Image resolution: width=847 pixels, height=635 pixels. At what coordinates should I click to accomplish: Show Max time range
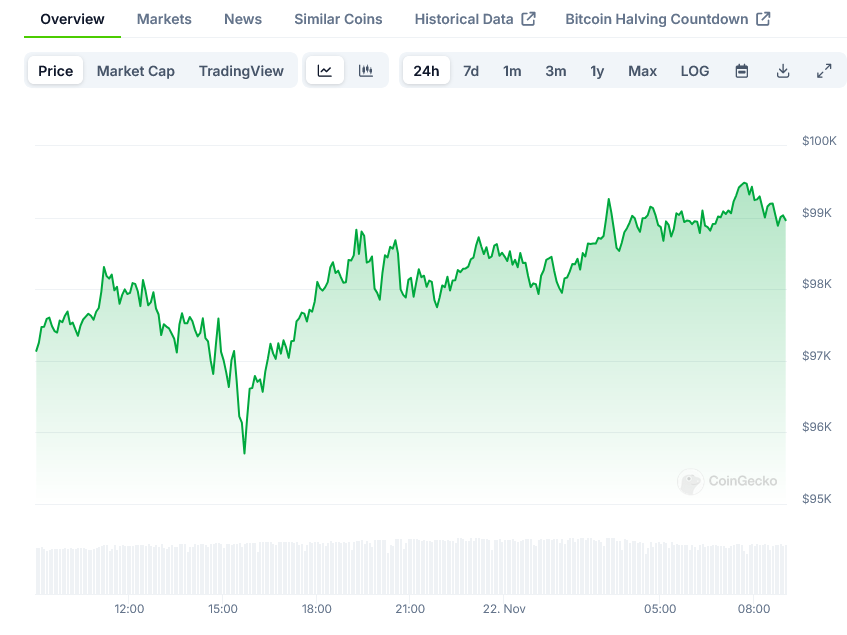(x=642, y=71)
